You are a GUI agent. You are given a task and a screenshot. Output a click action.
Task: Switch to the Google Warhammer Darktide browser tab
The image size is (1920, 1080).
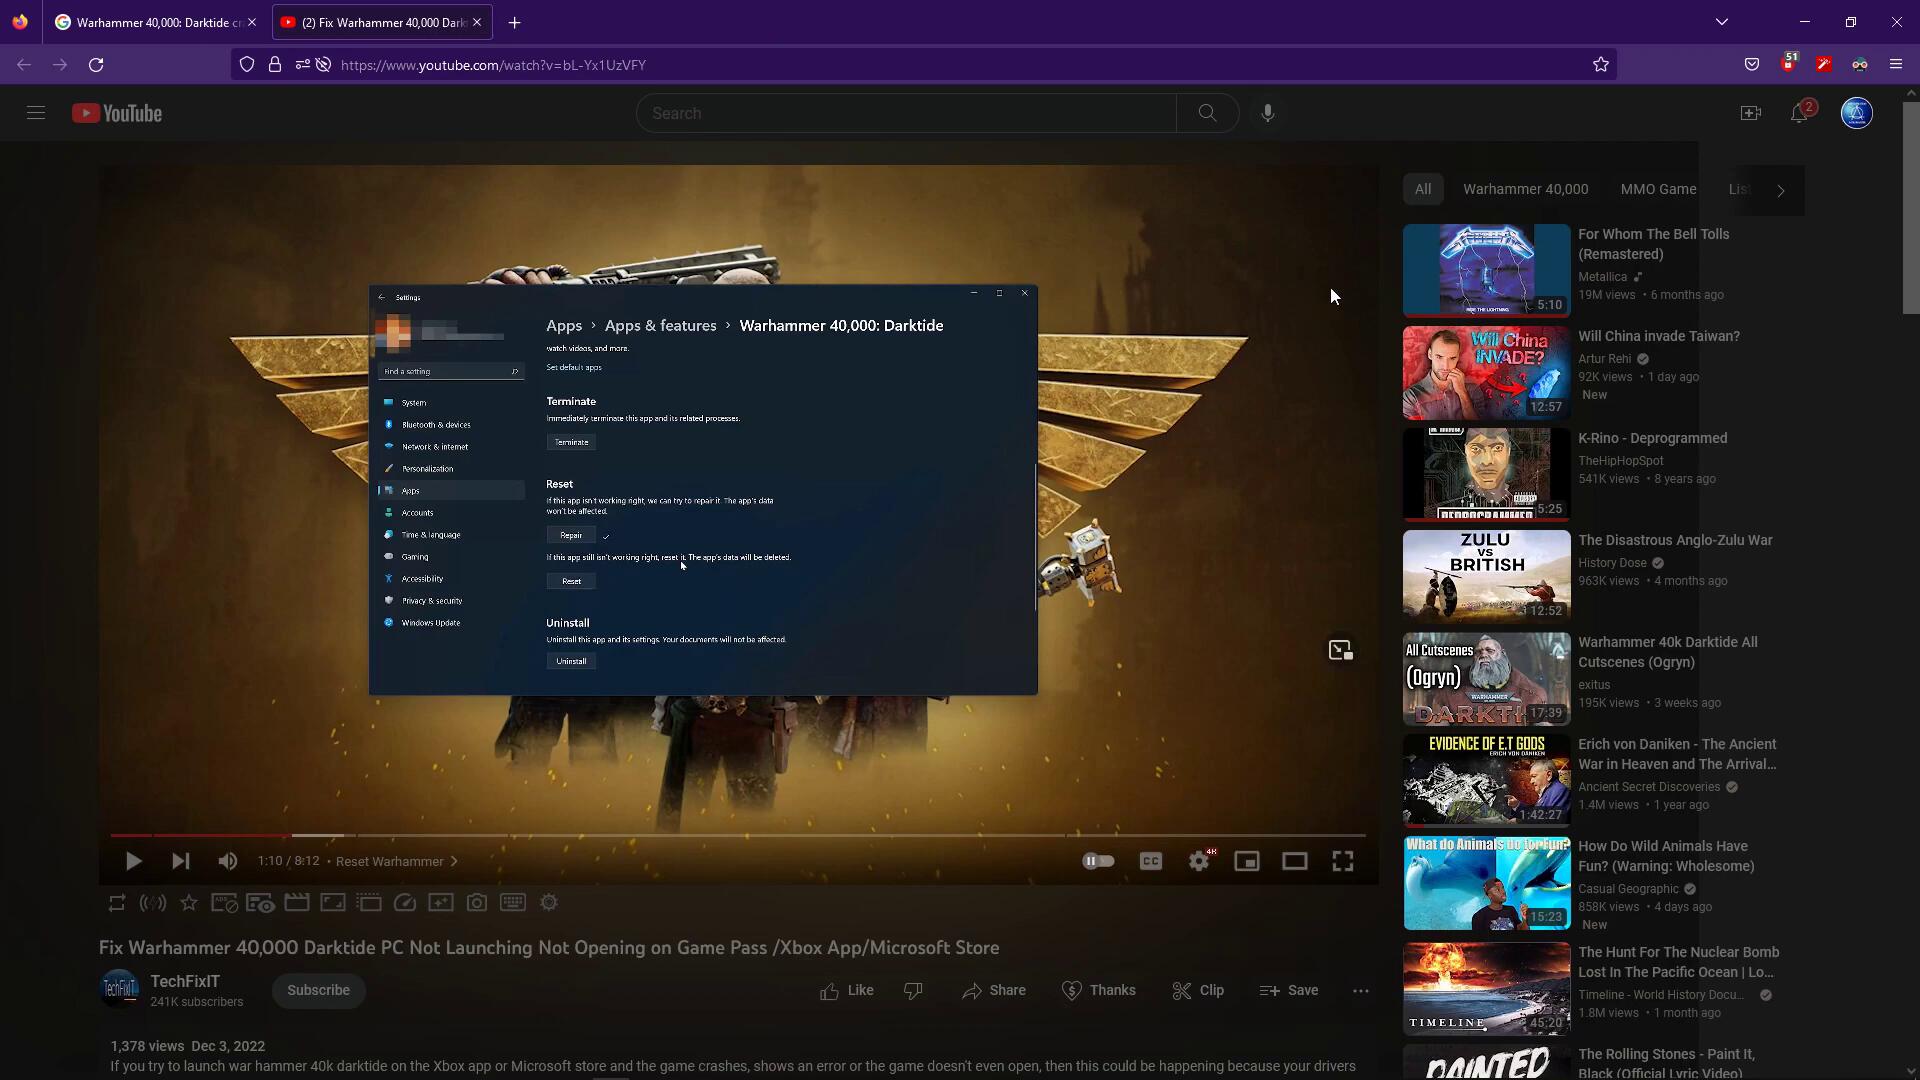click(150, 22)
